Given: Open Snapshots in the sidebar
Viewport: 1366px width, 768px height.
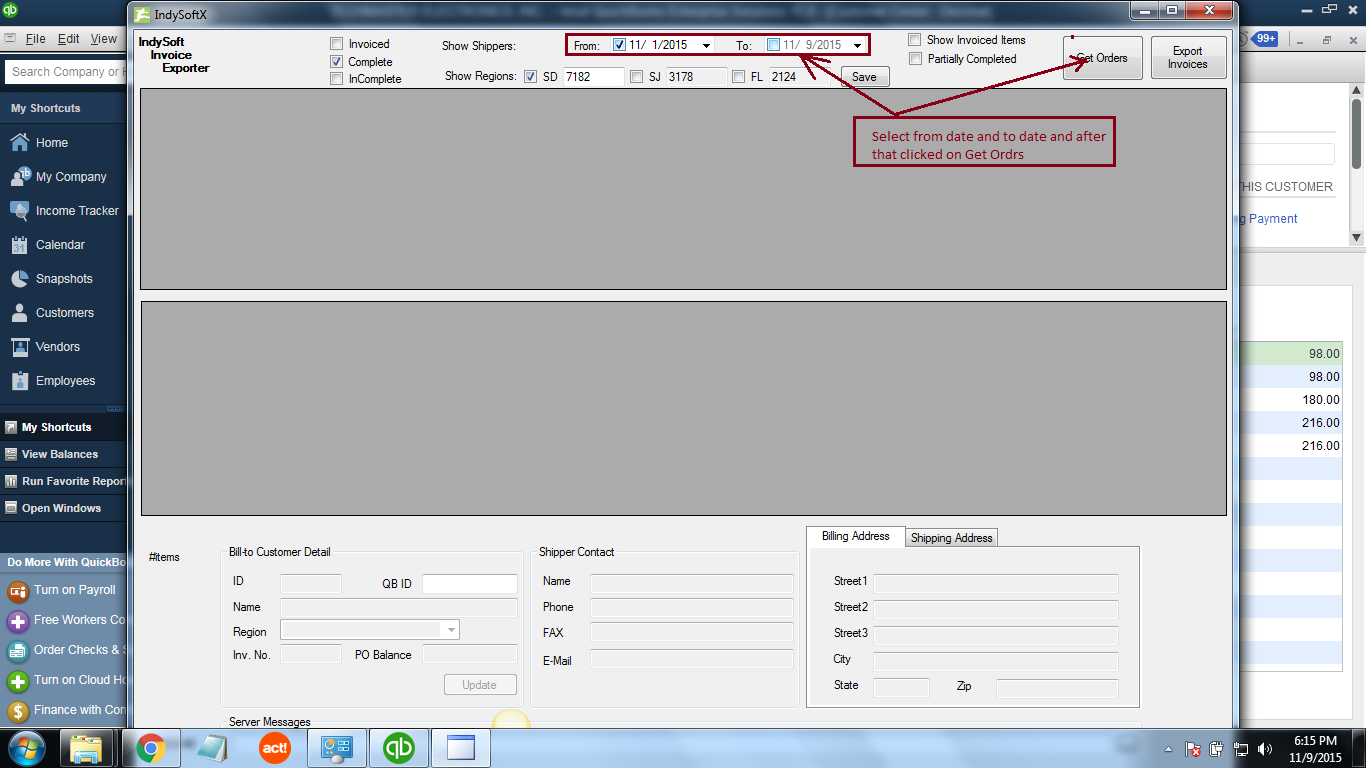Looking at the screenshot, I should coord(63,279).
